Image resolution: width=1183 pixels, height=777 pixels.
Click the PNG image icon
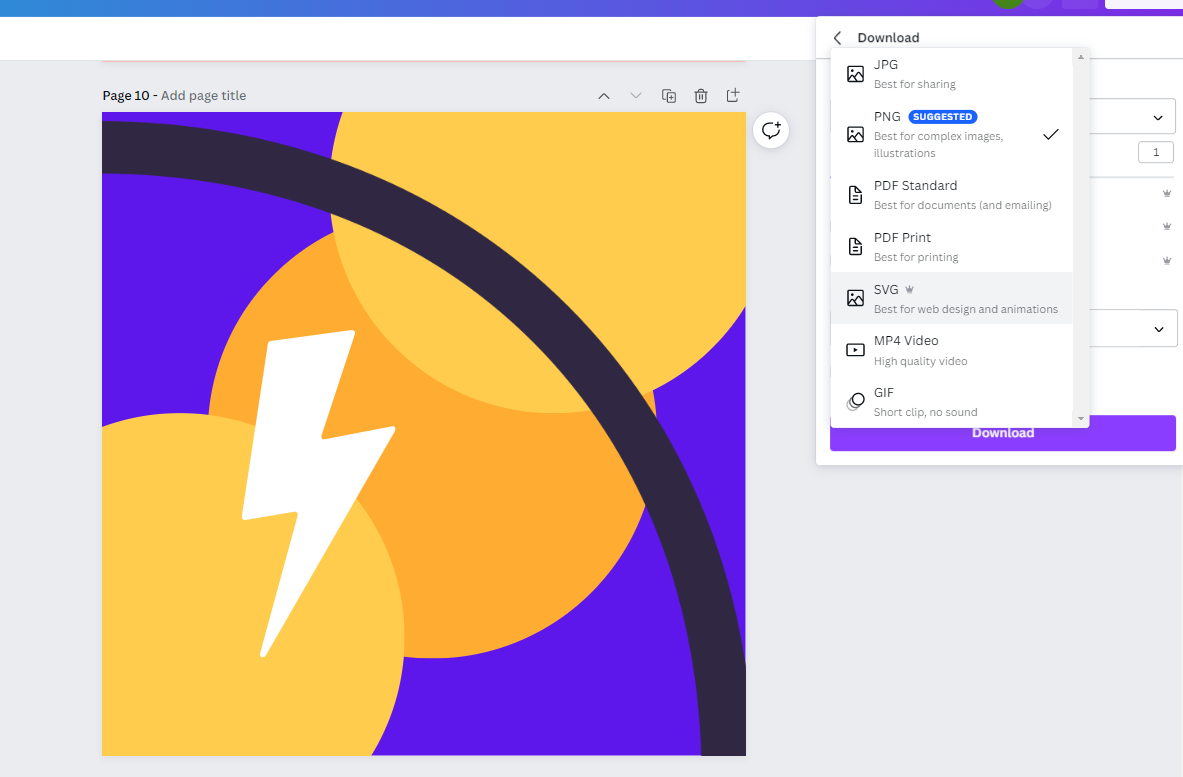click(x=856, y=134)
